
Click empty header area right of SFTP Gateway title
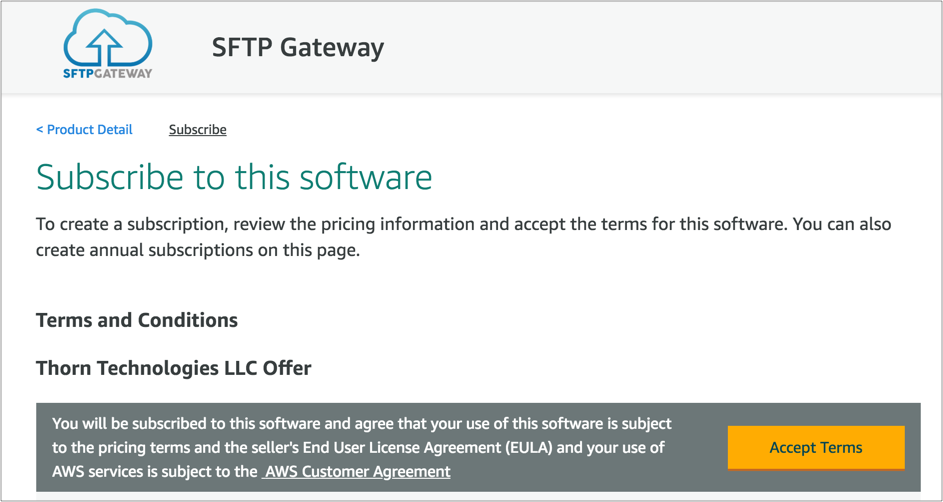[x=650, y=47]
